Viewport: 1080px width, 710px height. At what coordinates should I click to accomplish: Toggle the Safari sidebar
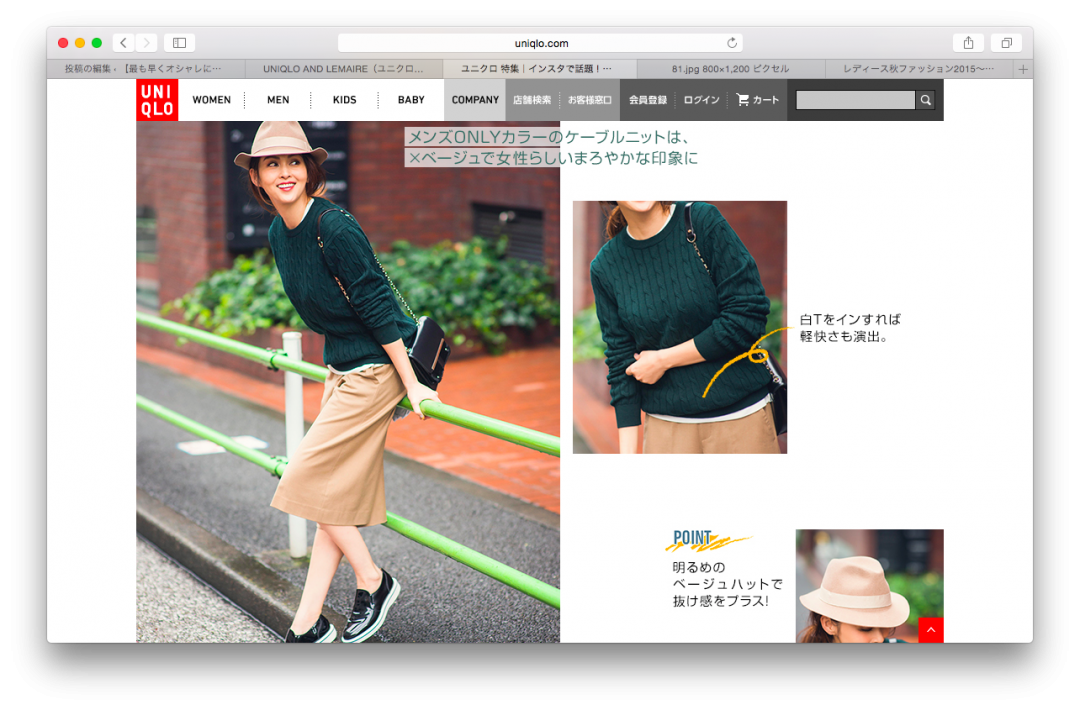click(x=180, y=43)
